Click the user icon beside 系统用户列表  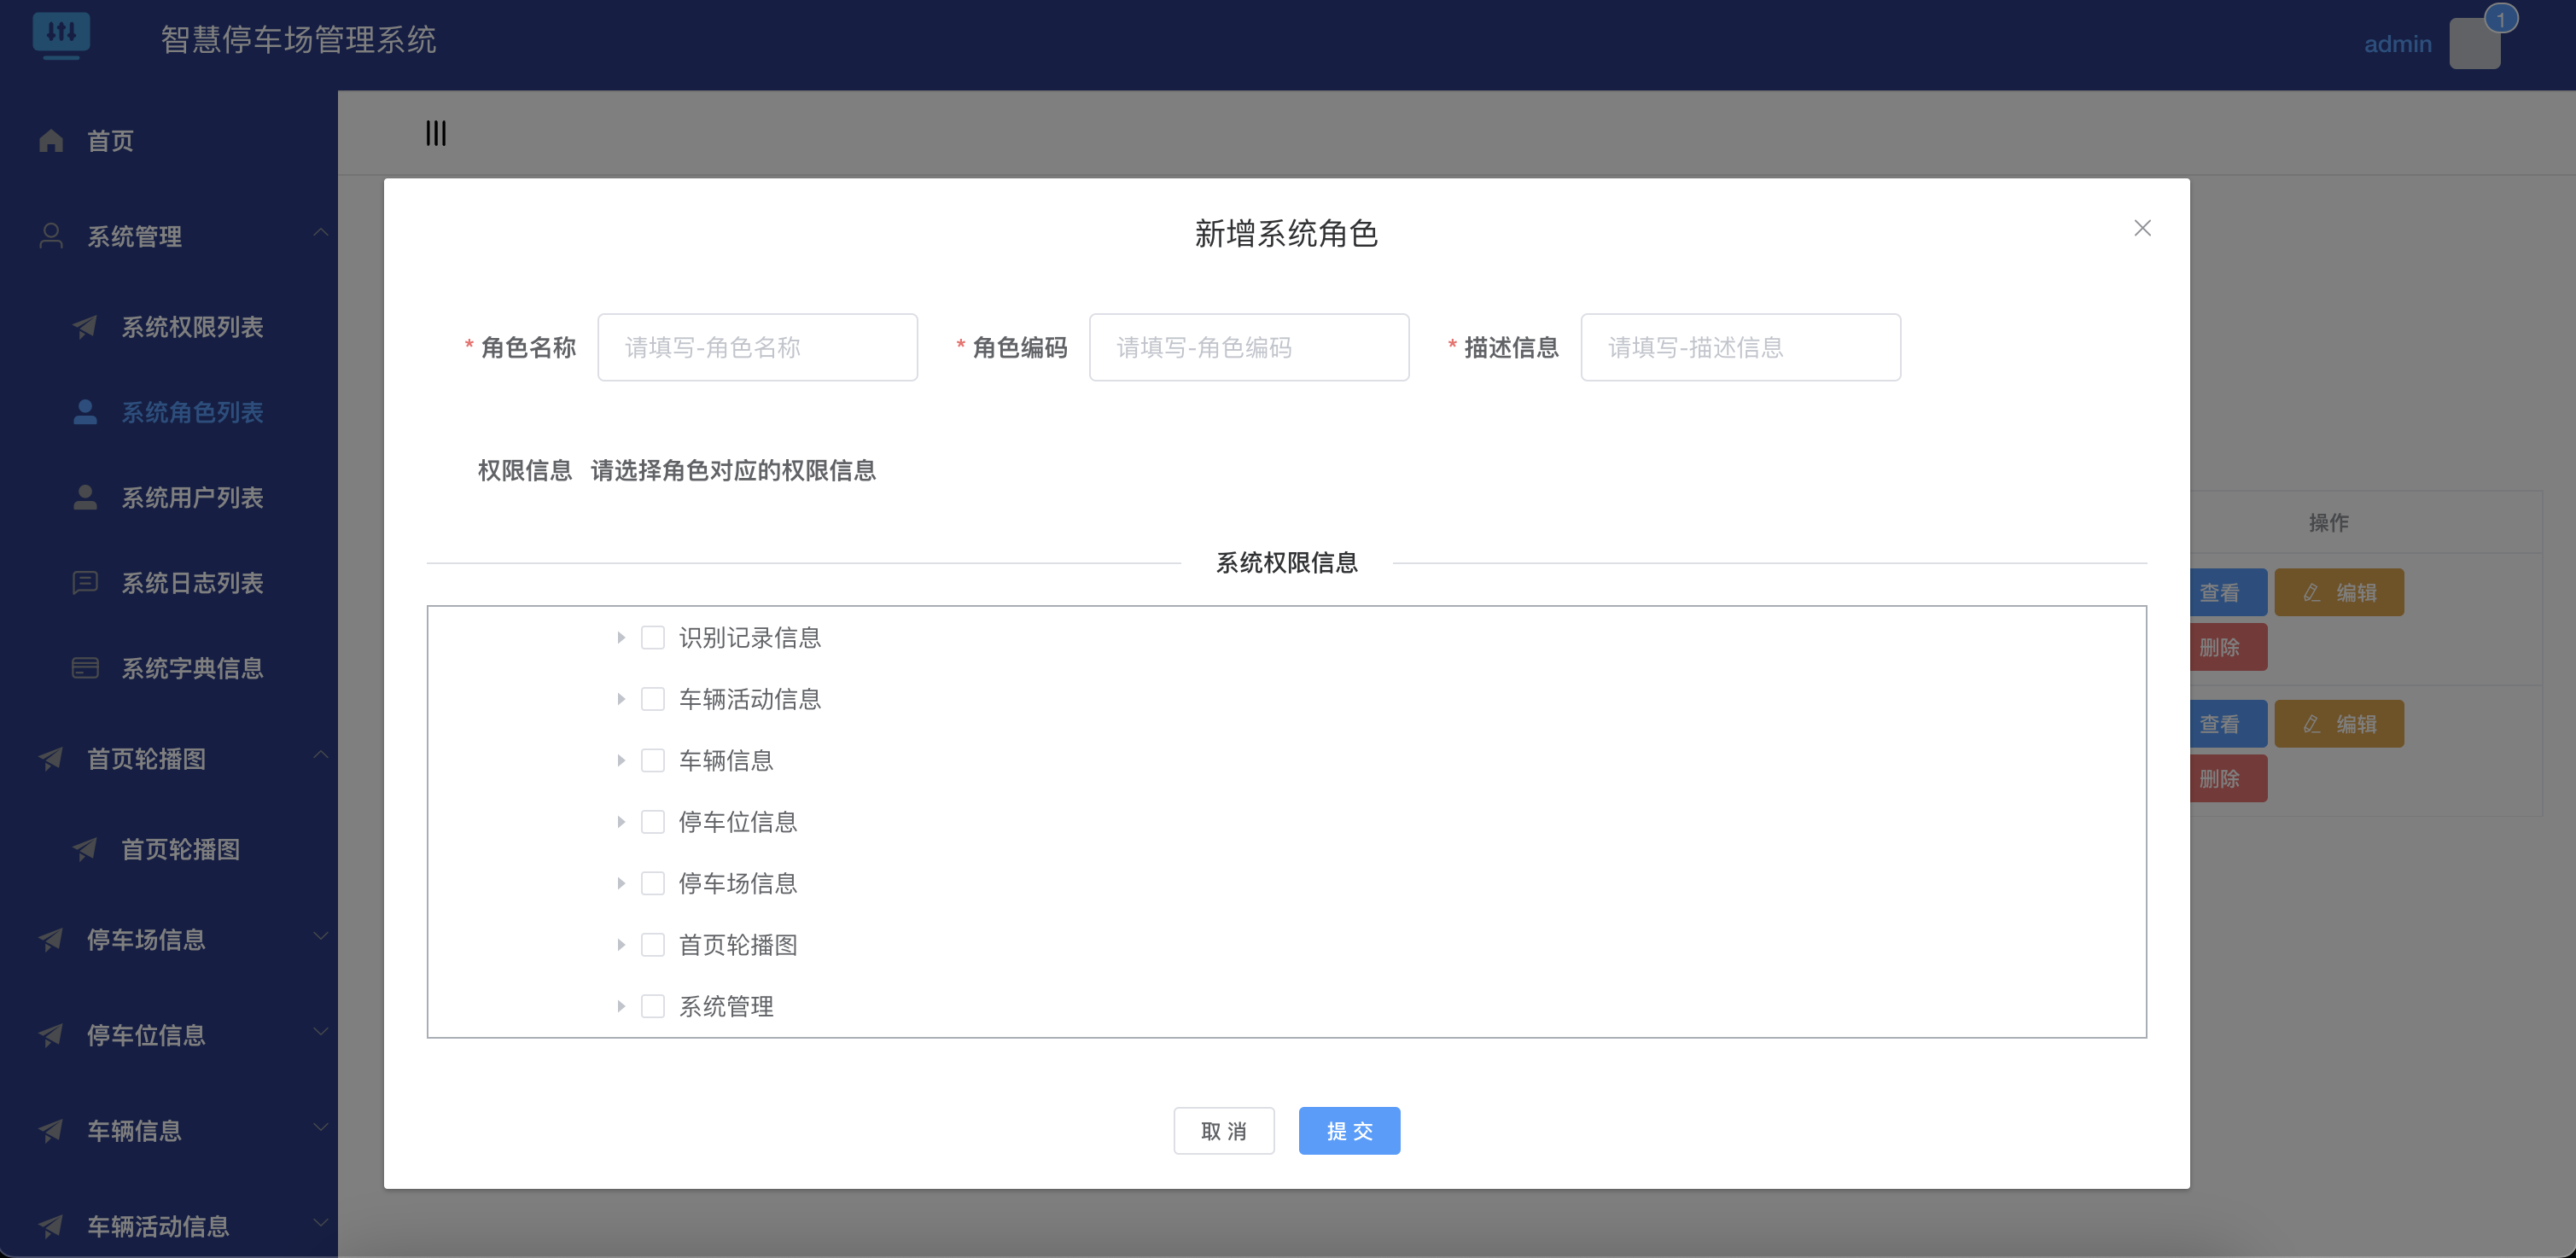[85, 497]
